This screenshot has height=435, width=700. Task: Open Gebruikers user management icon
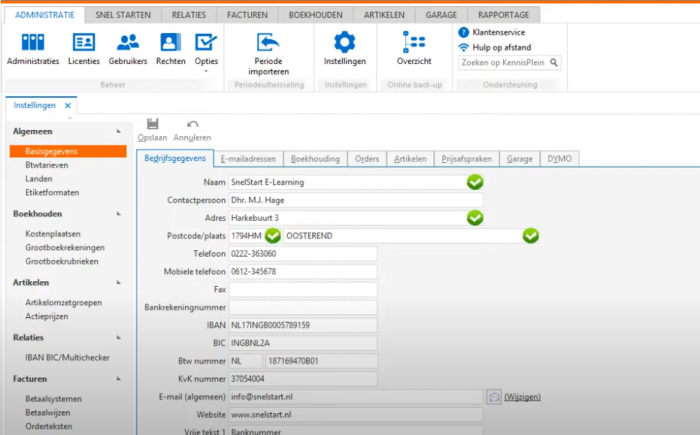(x=127, y=42)
